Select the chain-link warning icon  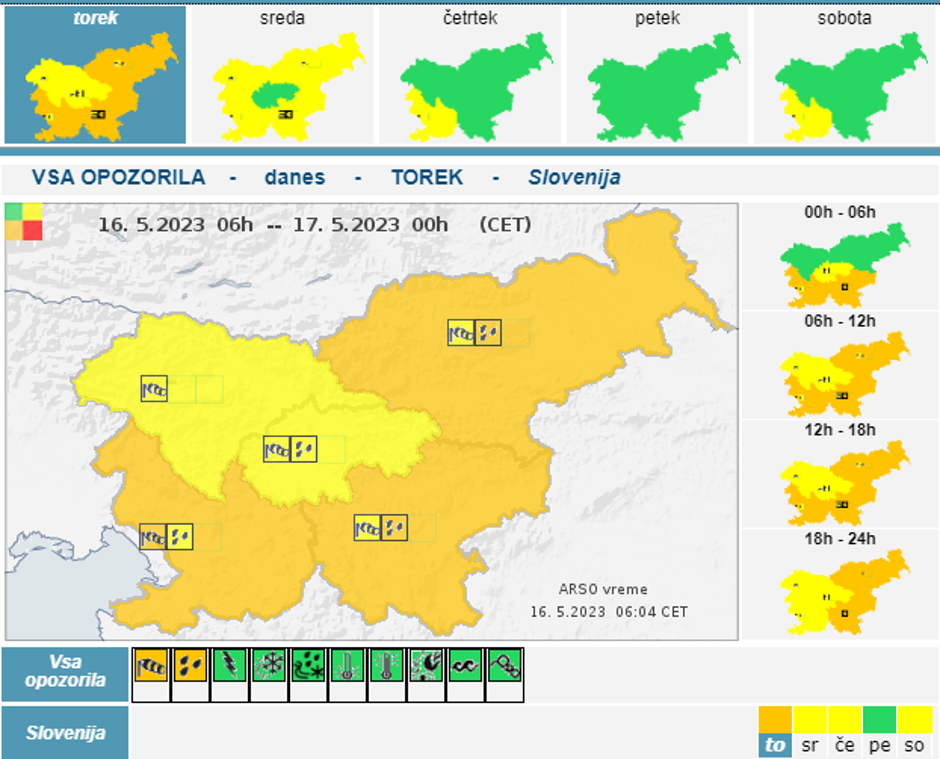(505, 666)
